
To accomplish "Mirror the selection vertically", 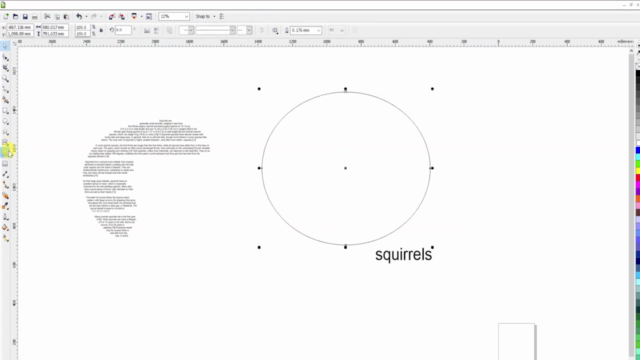I will (x=157, y=30).
